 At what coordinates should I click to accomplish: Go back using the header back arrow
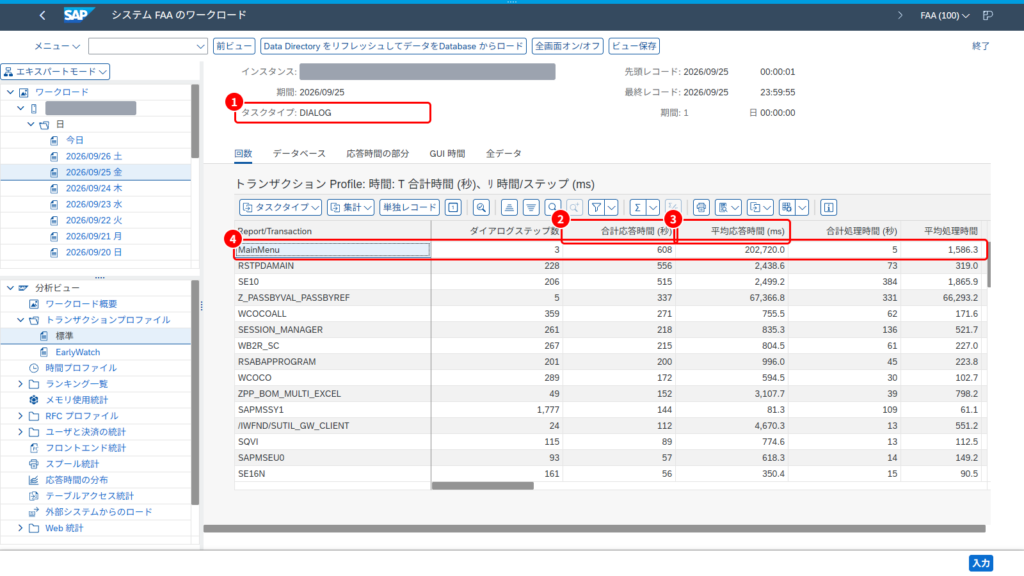click(42, 15)
